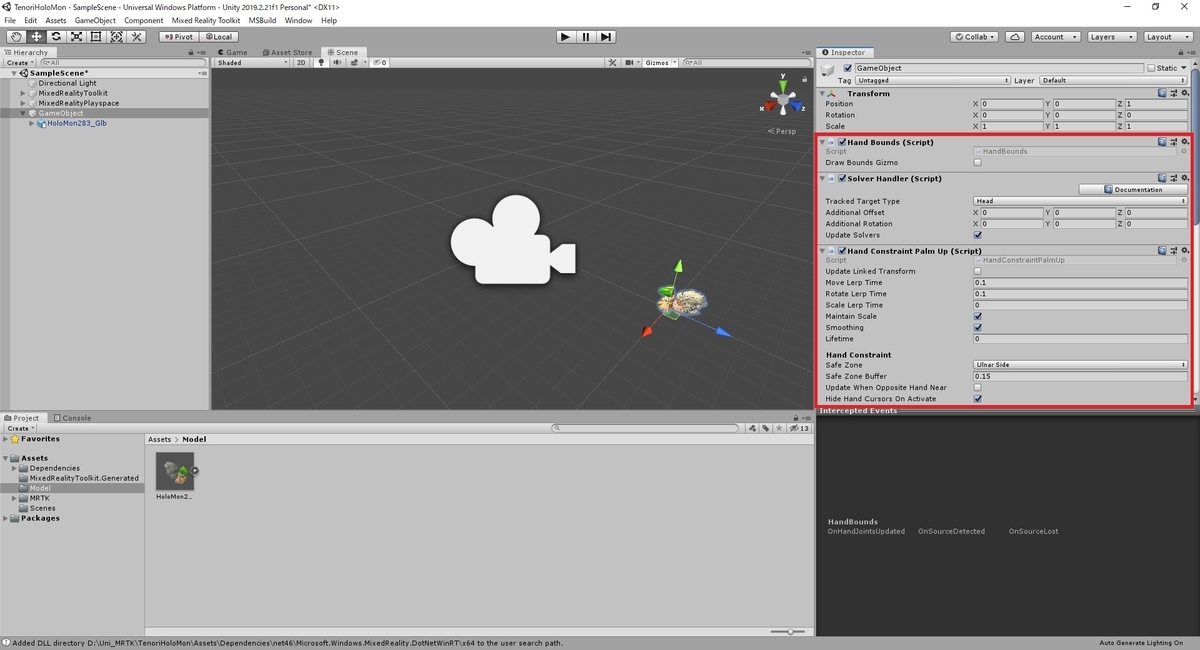The height and width of the screenshot is (650, 1200).
Task: Enable Update Linked Transform checkbox
Action: click(977, 271)
